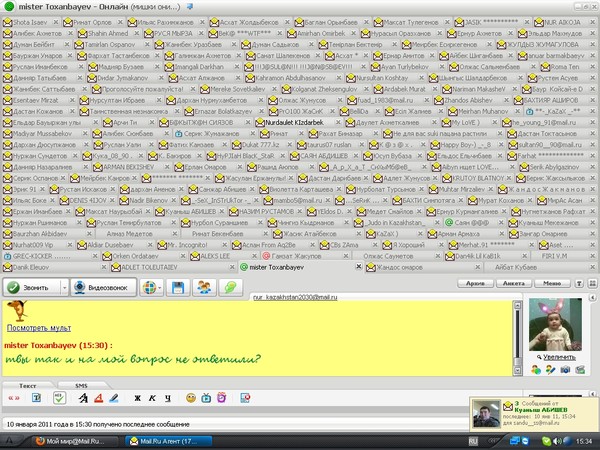Choose font color red A icon
This screenshot has width=600, height=450.
(x=98, y=398)
